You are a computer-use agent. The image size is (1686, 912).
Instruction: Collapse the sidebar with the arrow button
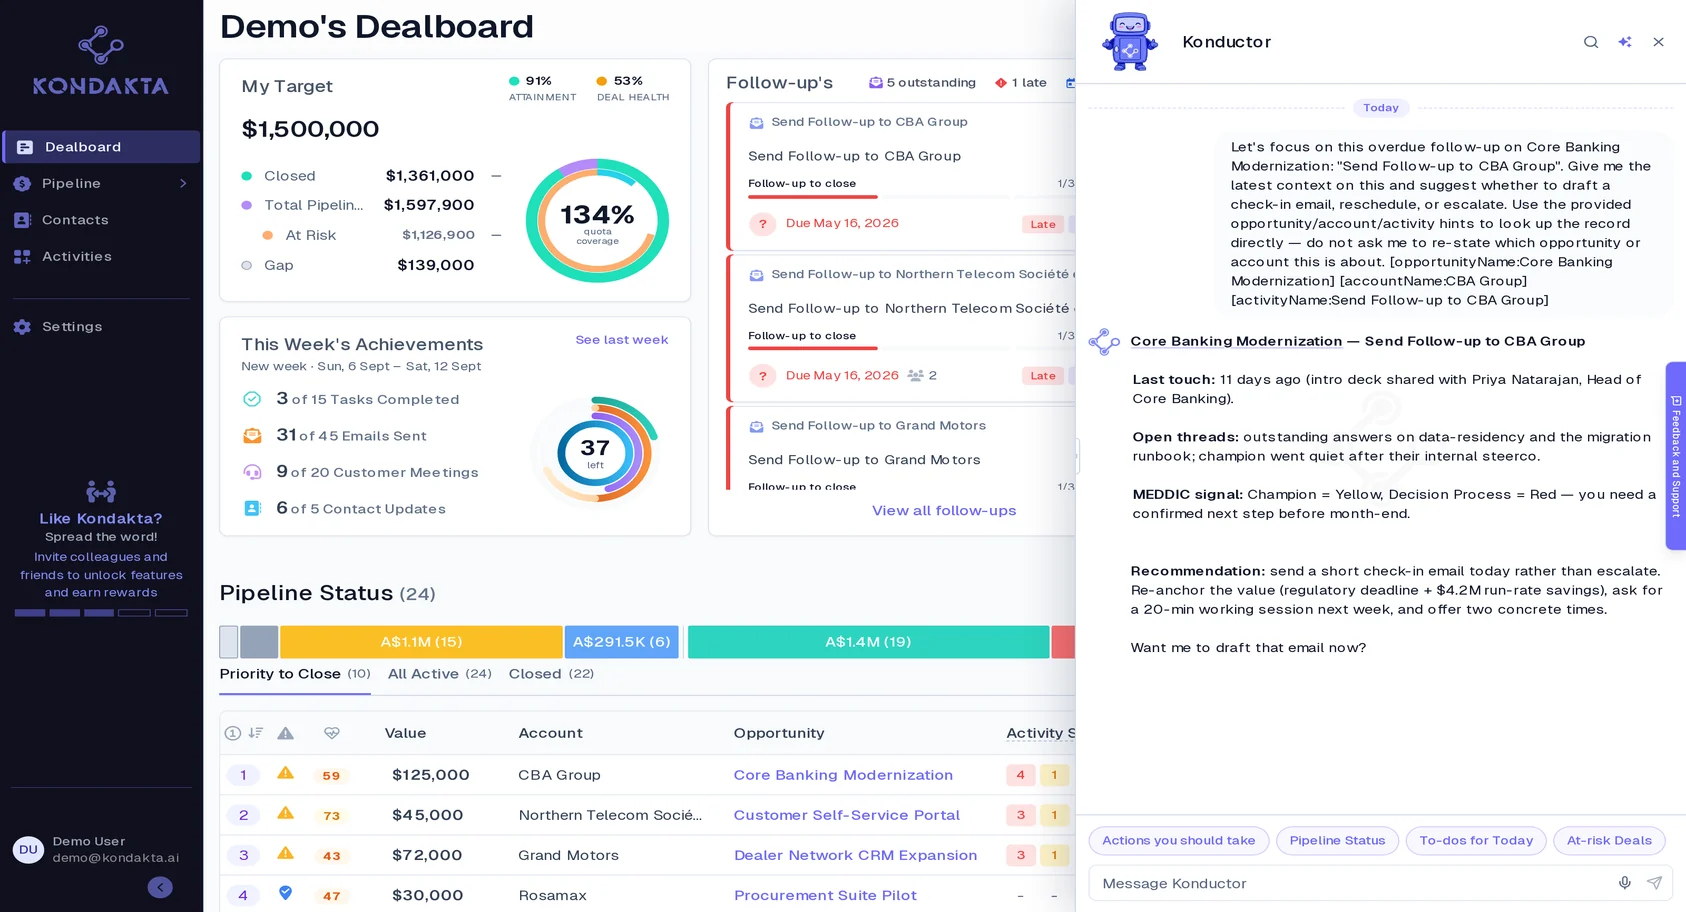160,887
